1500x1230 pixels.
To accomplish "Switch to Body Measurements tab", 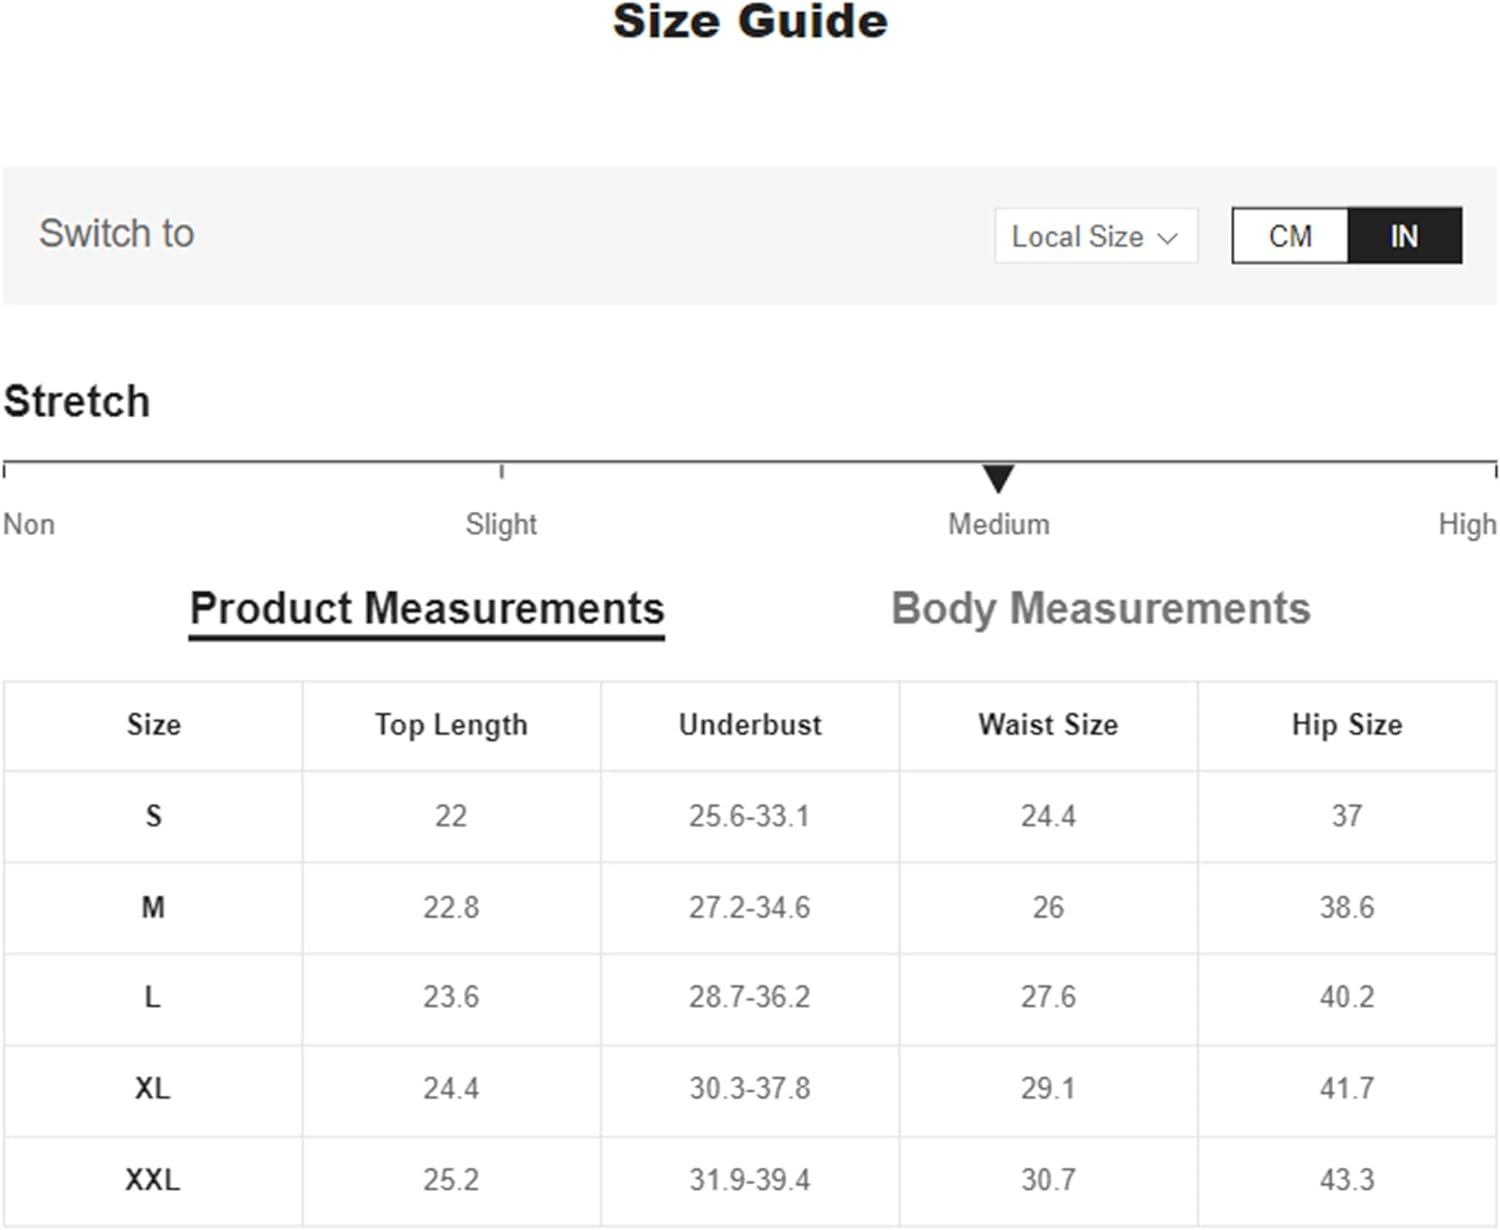I will (x=1100, y=609).
